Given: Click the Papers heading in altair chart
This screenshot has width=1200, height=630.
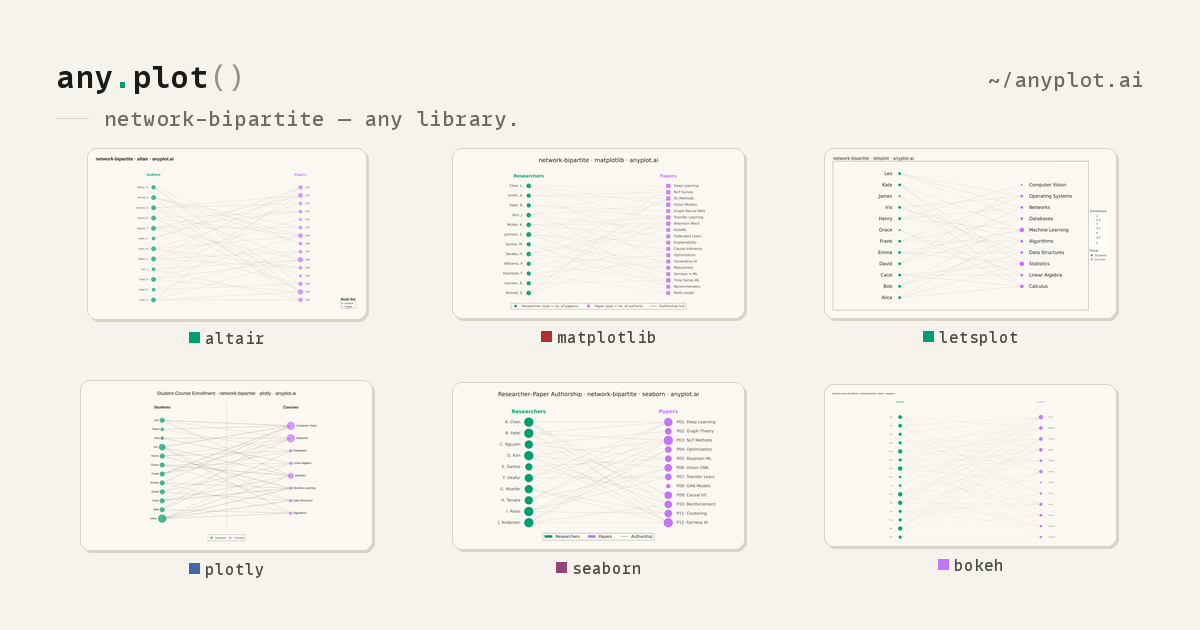Looking at the screenshot, I should (x=300, y=175).
